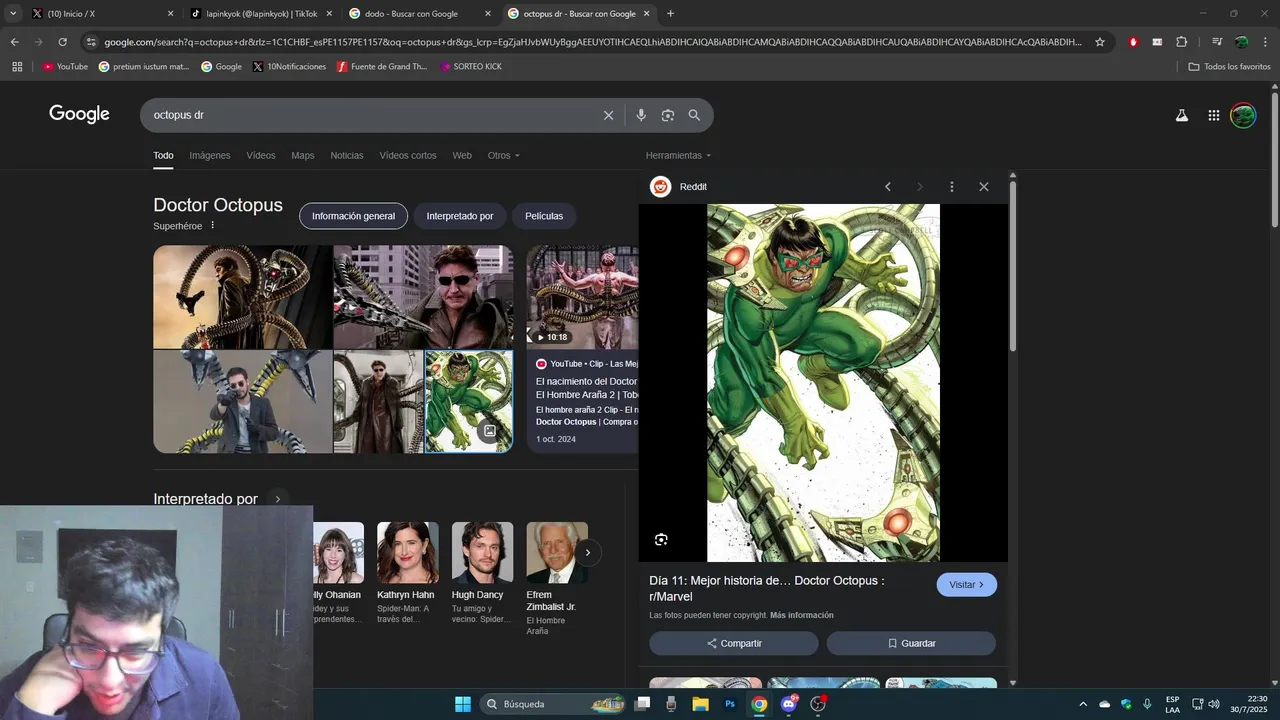The height and width of the screenshot is (720, 1280).
Task: Open the YouTube bookmark
Action: tap(65, 67)
